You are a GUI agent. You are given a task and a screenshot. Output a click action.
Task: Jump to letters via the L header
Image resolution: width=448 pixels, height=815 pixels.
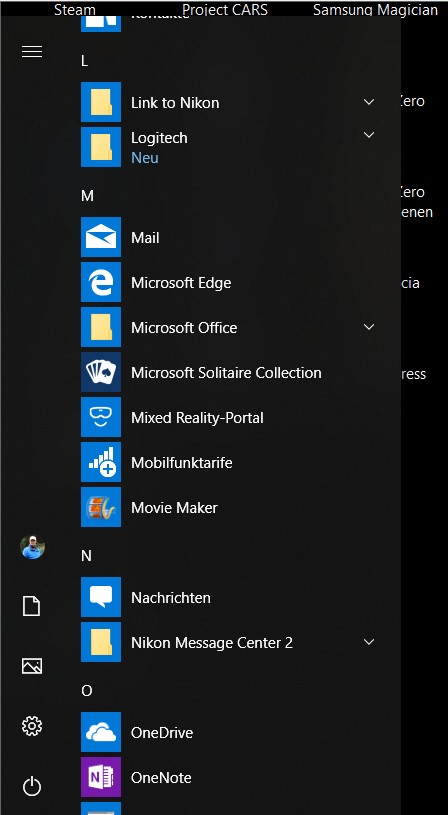(x=85, y=61)
